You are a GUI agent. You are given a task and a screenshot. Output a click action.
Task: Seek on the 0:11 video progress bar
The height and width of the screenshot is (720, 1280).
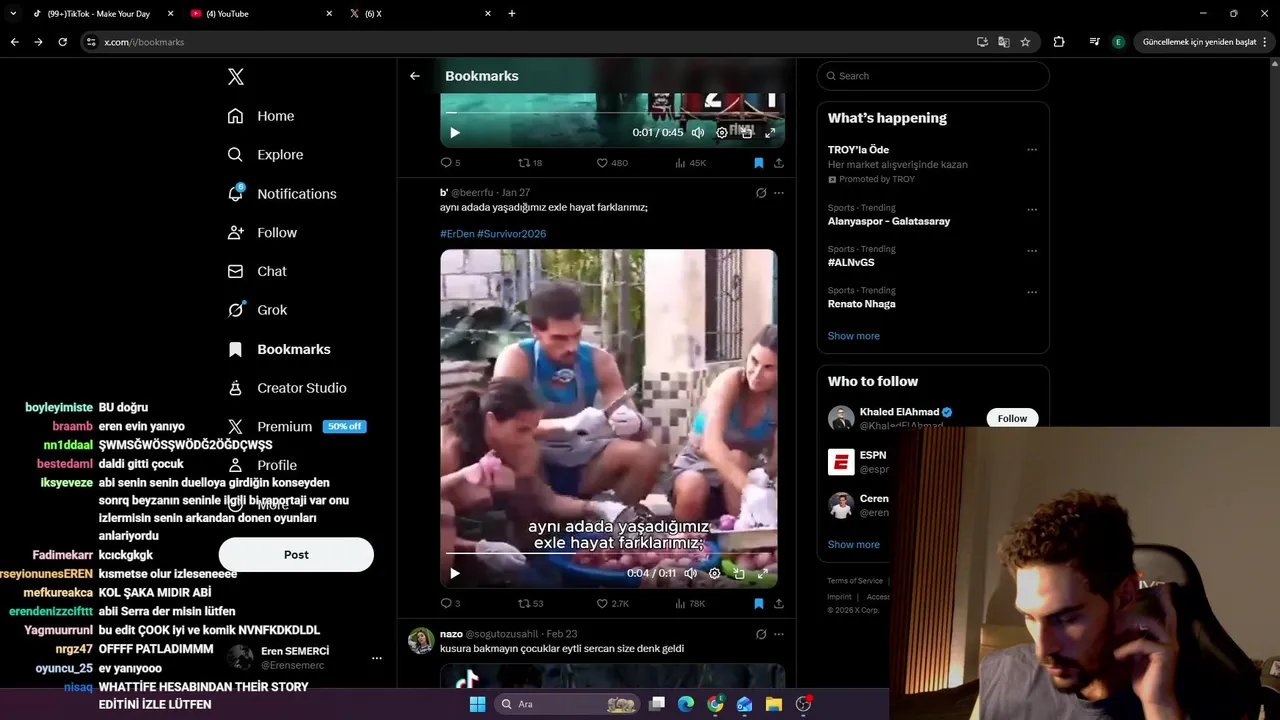[x=608, y=553]
